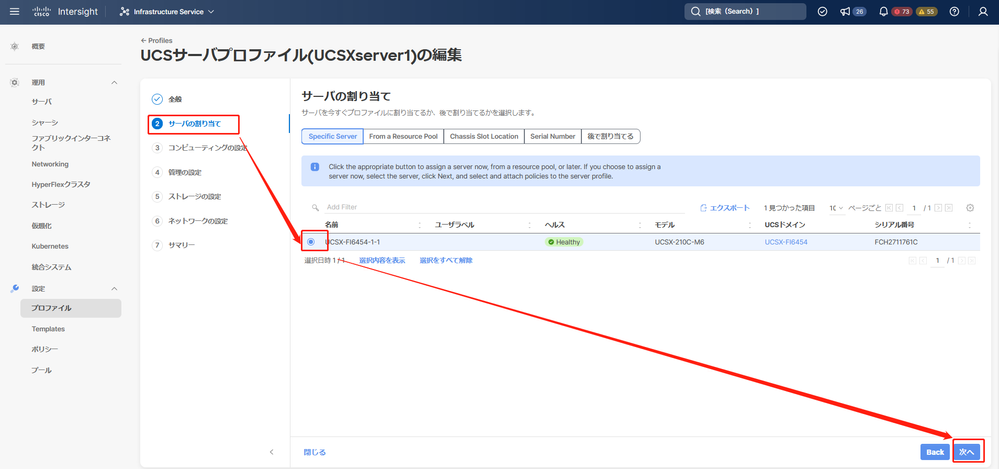Open ポリシー in the sidebar

pos(45,349)
